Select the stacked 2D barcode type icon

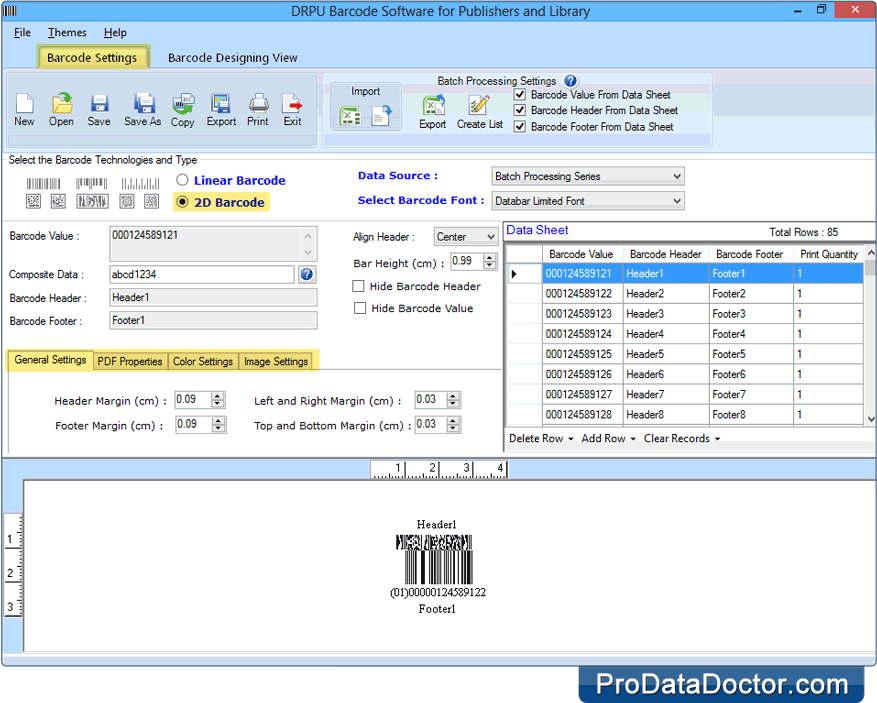(x=92, y=201)
